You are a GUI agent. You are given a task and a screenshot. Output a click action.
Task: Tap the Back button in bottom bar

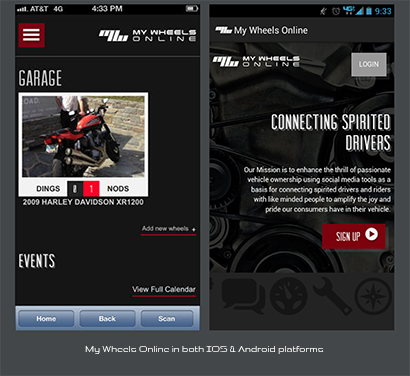click(x=107, y=319)
